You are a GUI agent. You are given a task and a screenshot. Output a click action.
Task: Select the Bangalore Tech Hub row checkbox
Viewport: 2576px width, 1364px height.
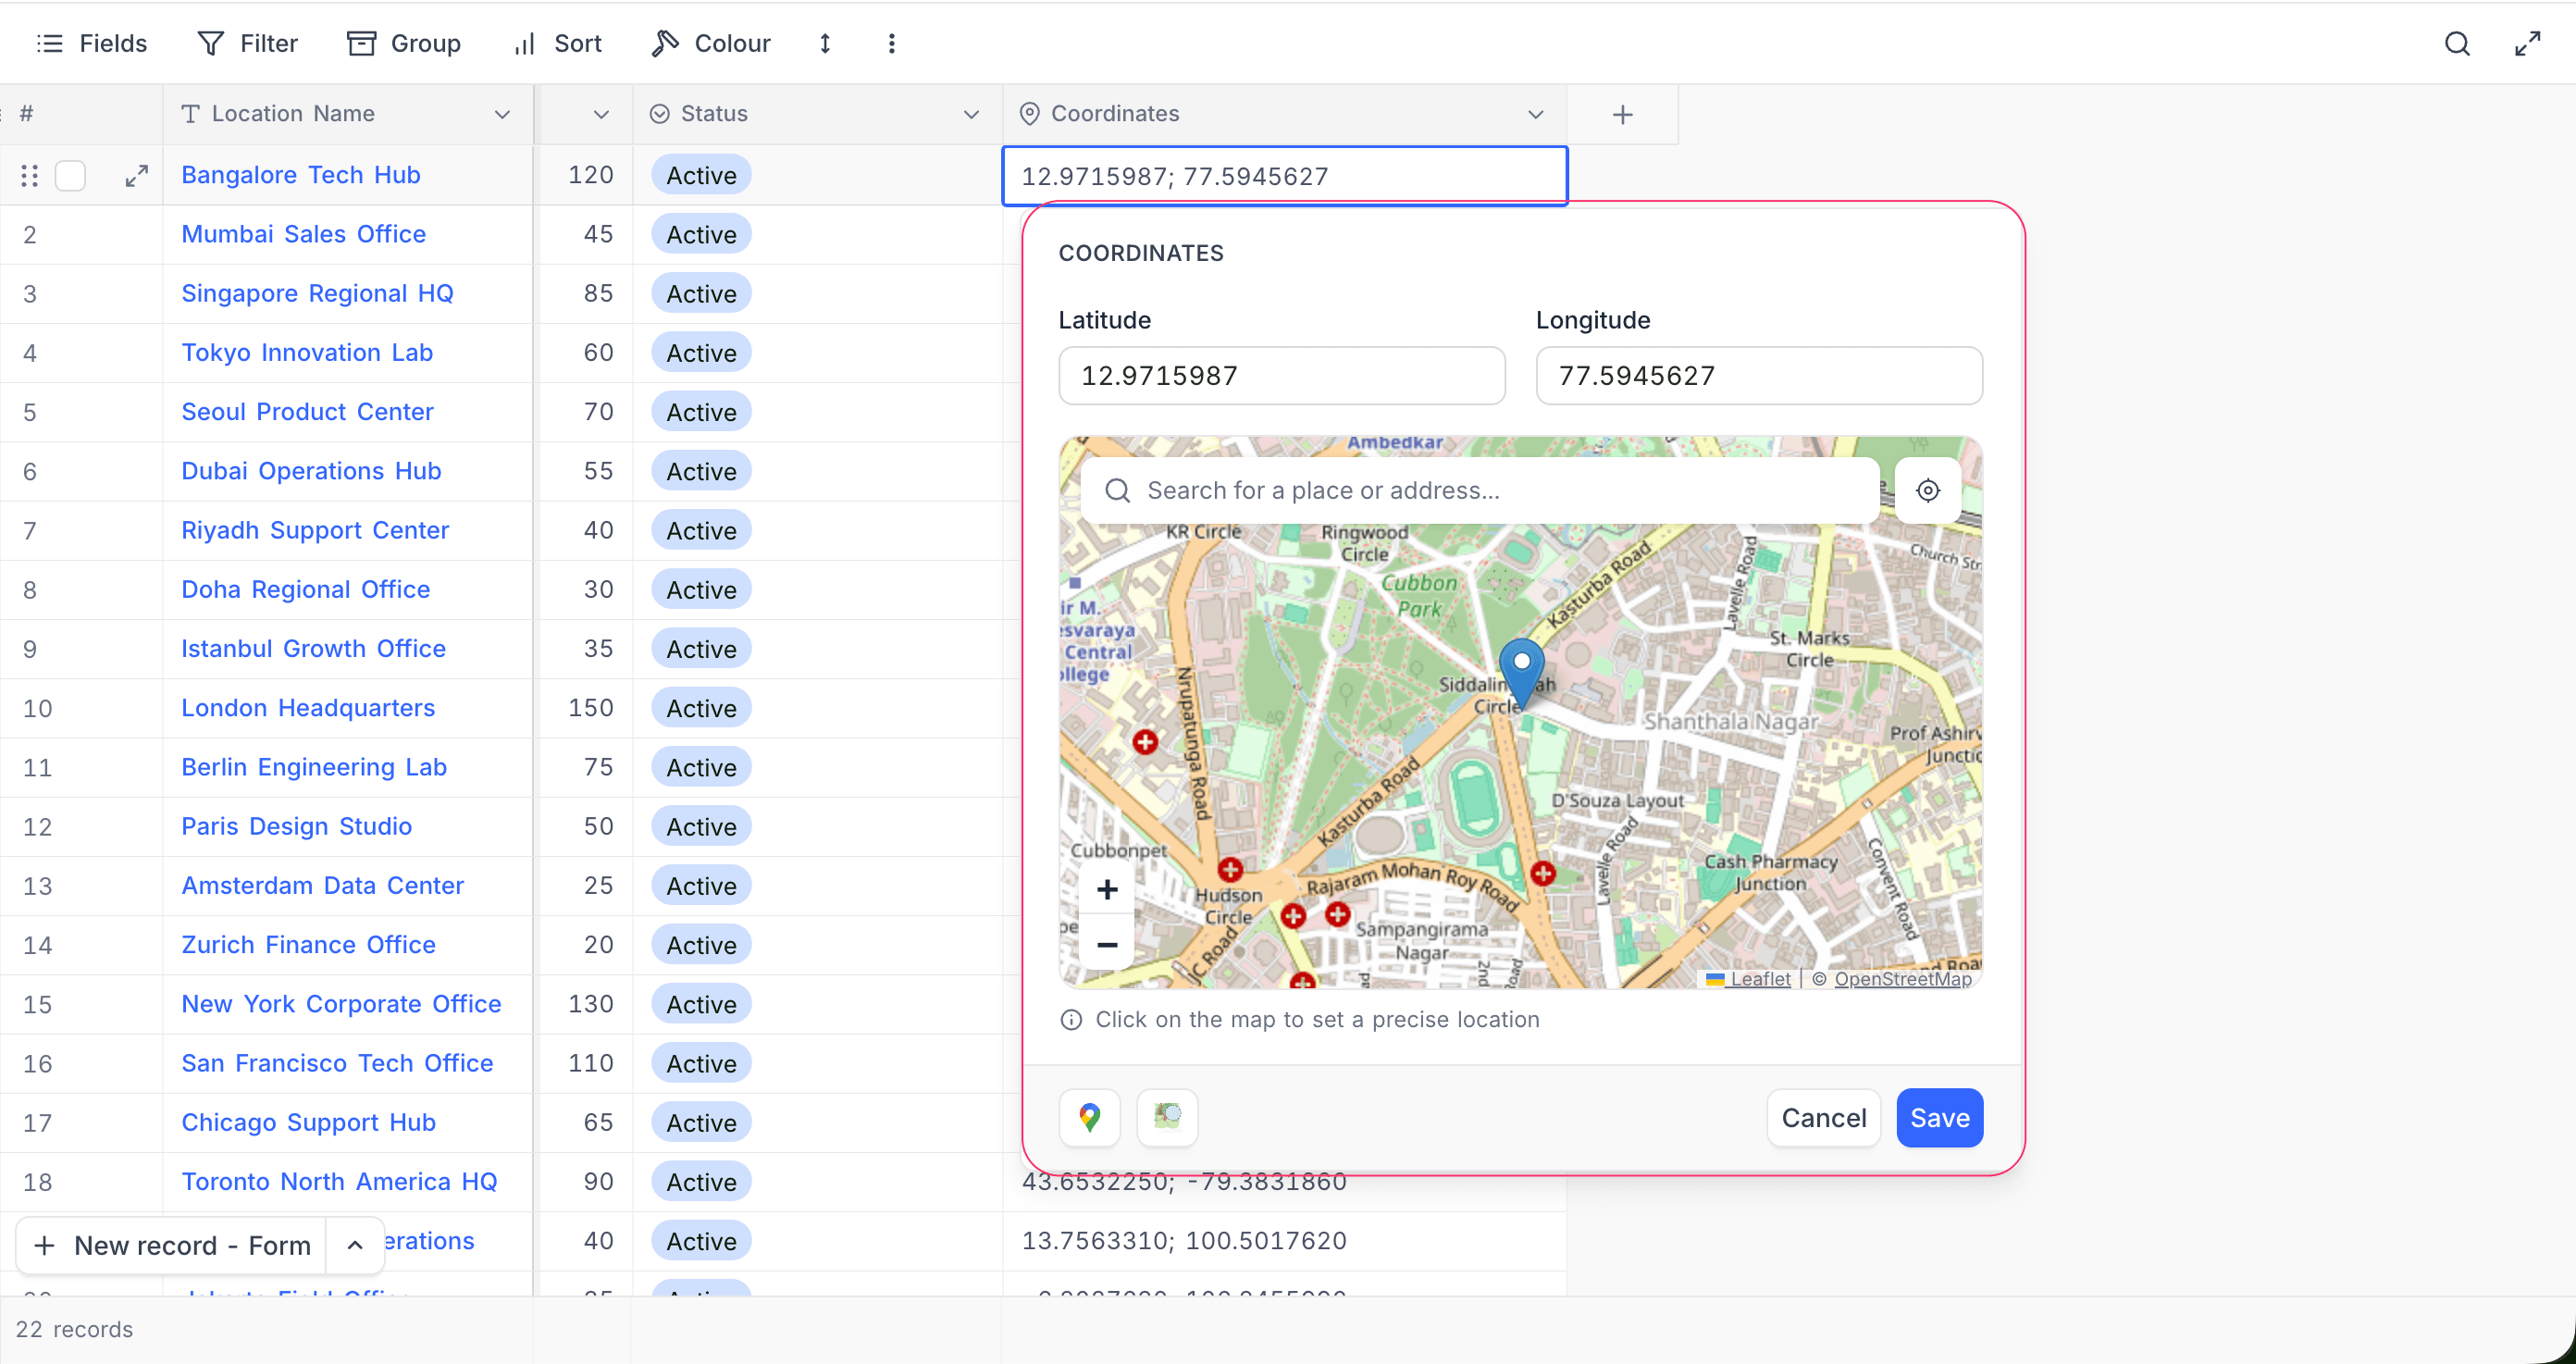pos(70,175)
